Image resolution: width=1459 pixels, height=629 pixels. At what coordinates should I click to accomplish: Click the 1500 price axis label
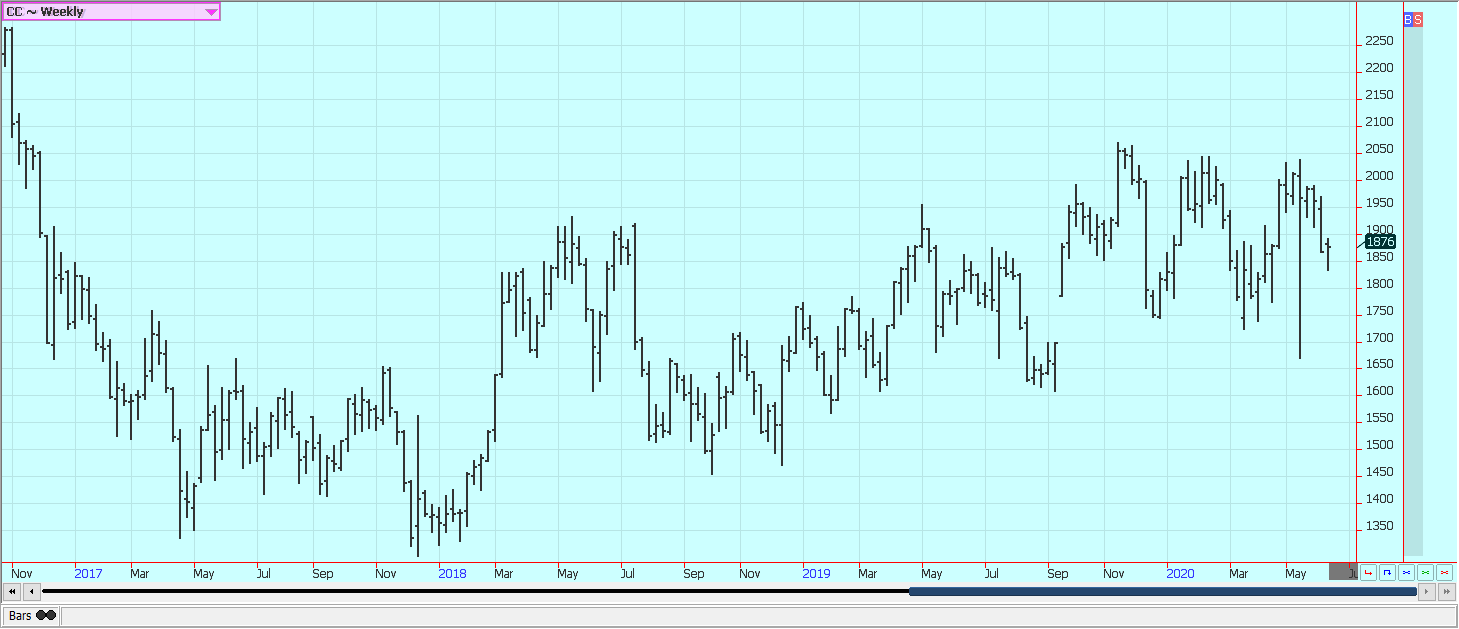point(1379,445)
